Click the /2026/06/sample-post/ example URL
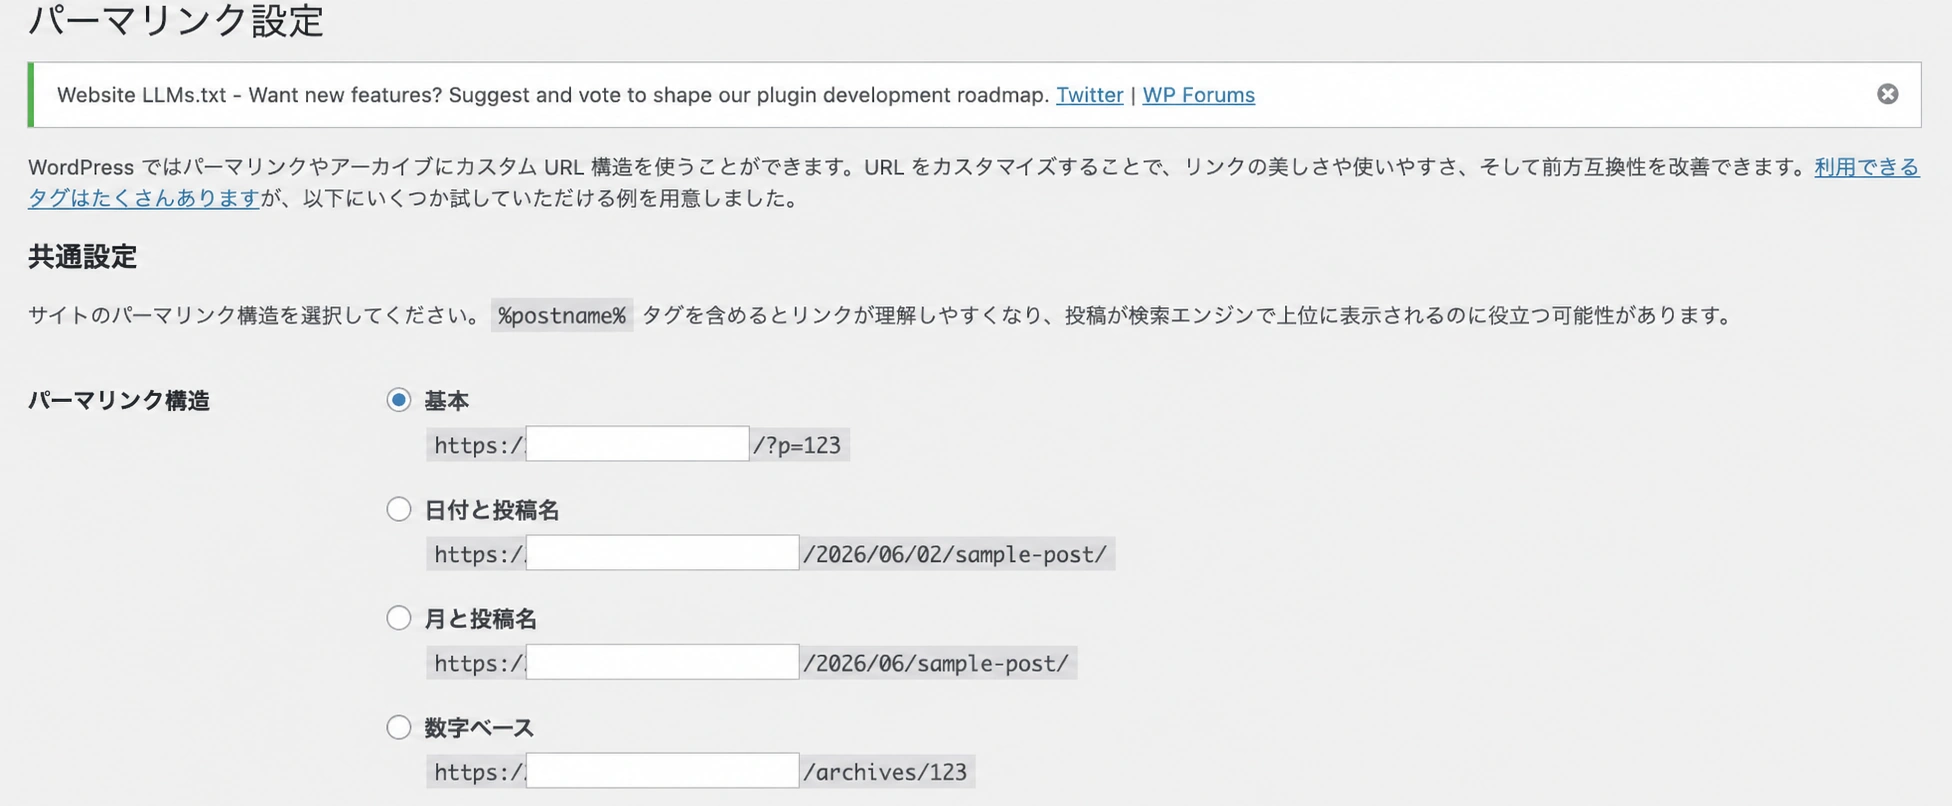Viewport: 1952px width, 806px height. tap(936, 663)
